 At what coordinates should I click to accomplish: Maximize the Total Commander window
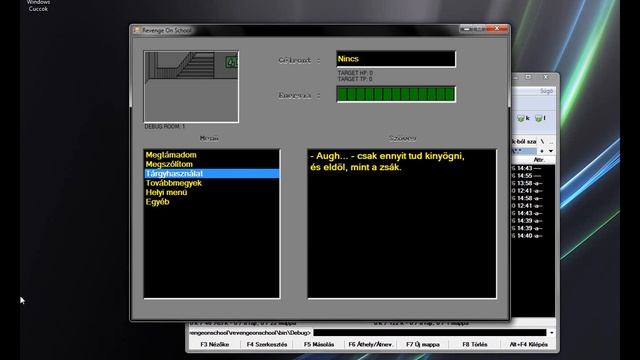(x=528, y=77)
